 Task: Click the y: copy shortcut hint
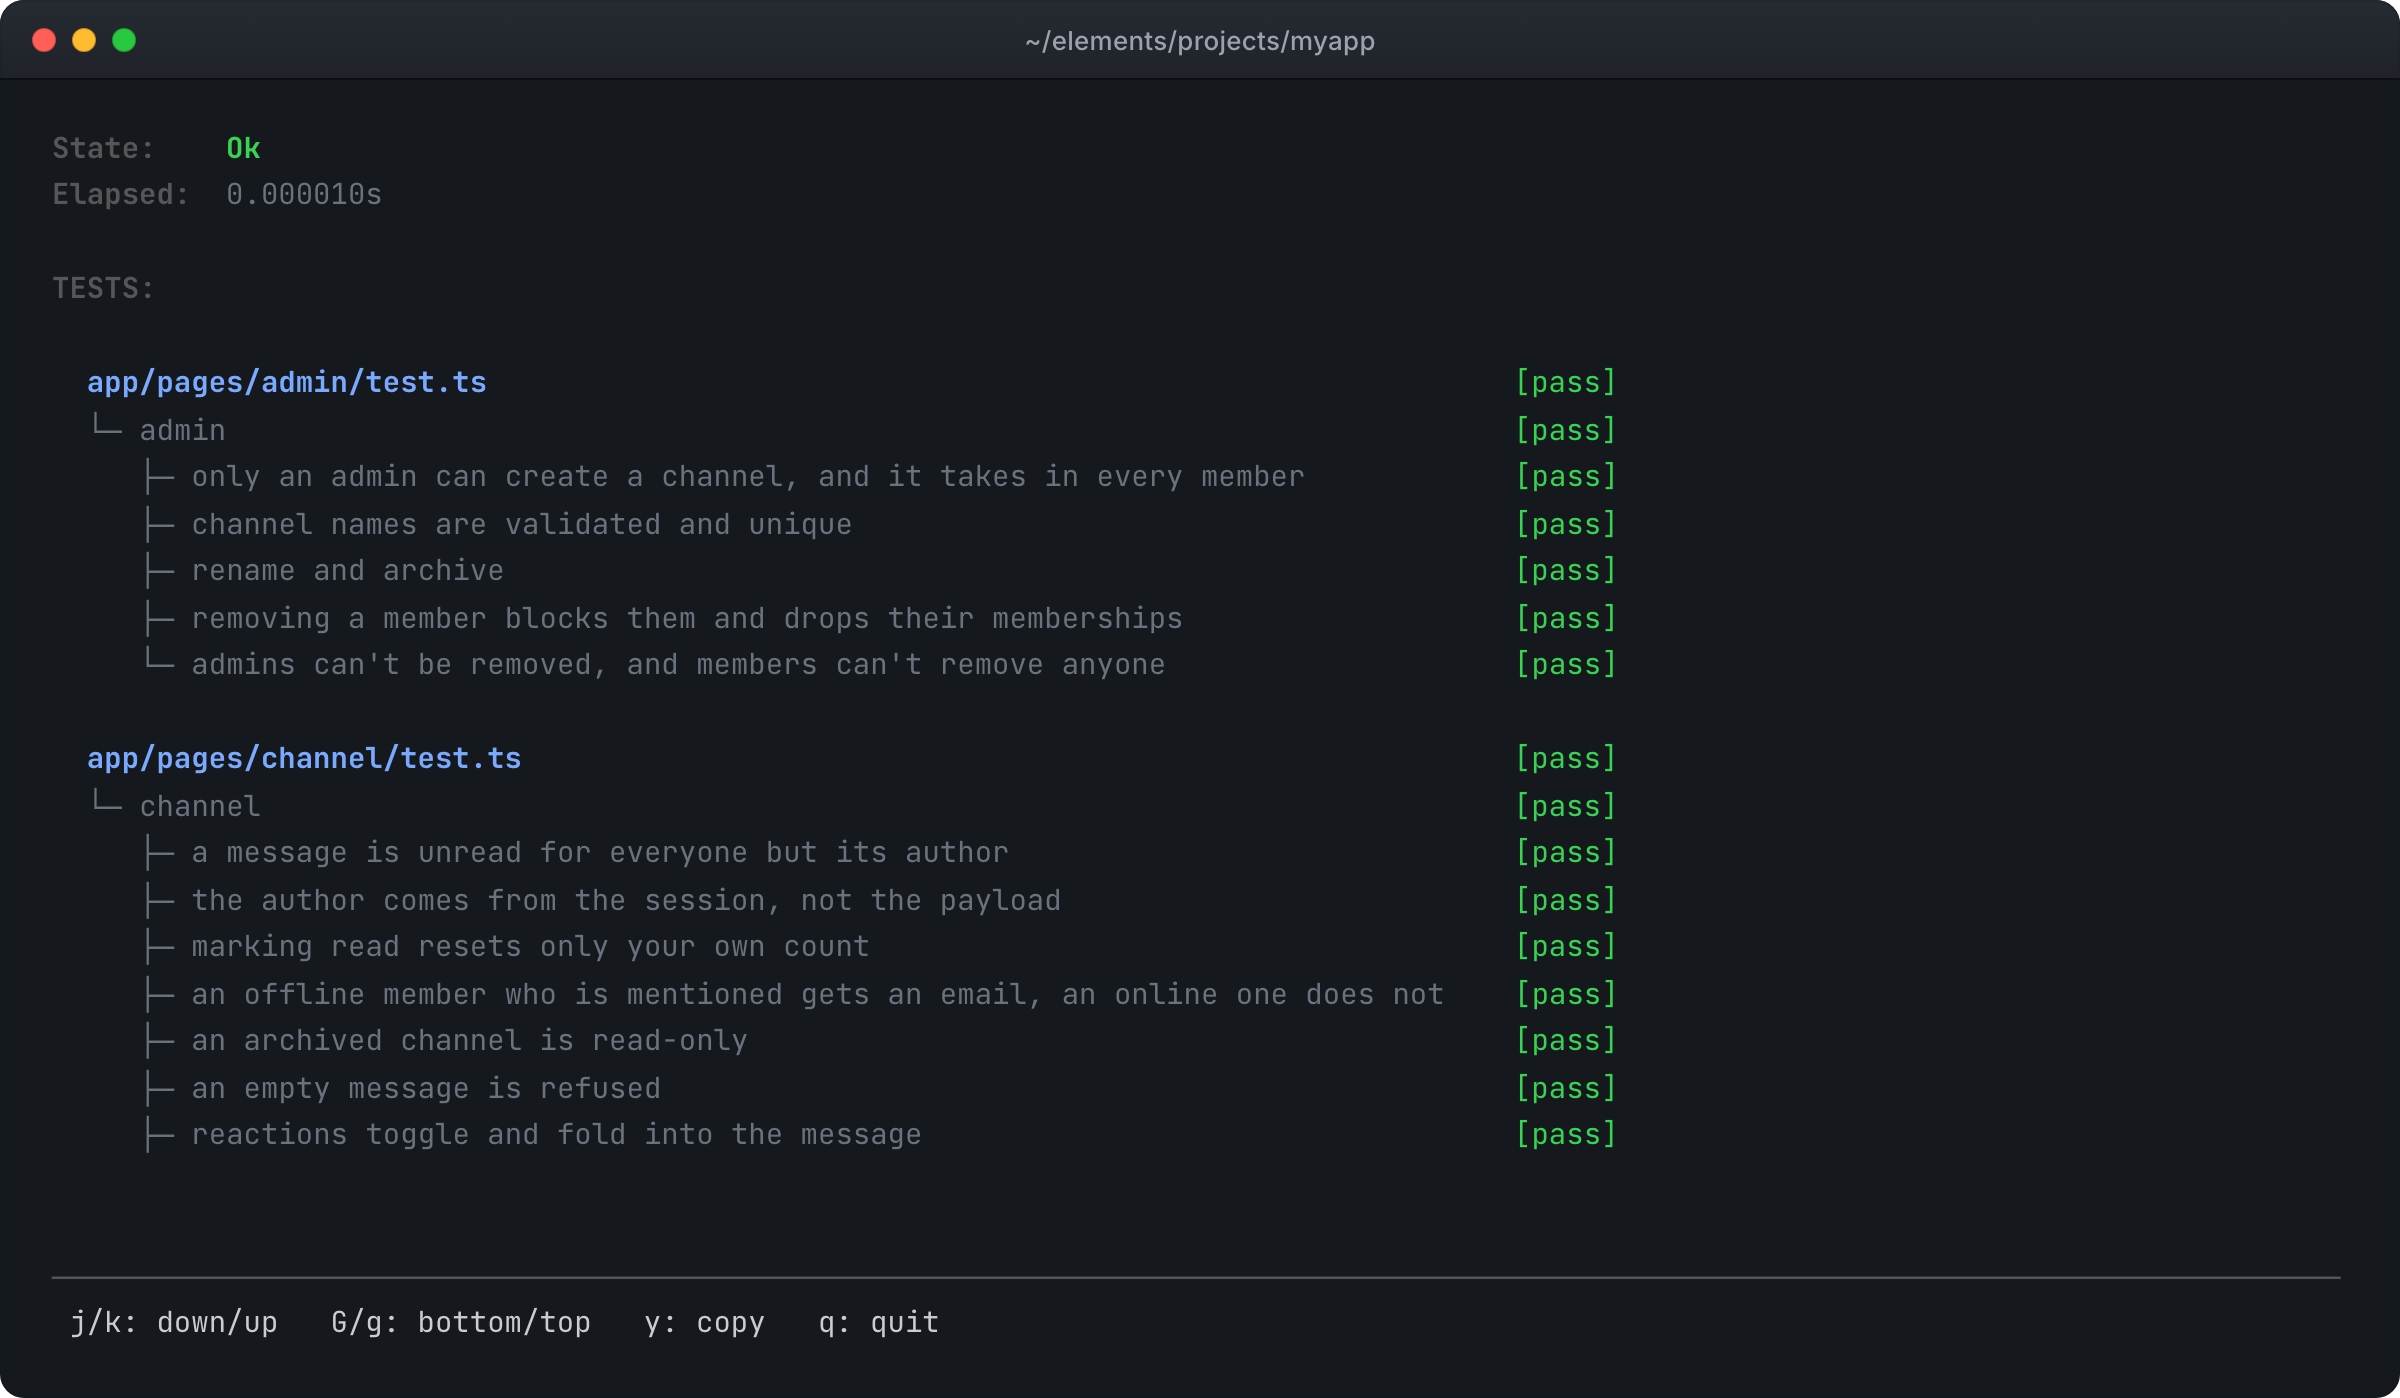click(x=705, y=1322)
